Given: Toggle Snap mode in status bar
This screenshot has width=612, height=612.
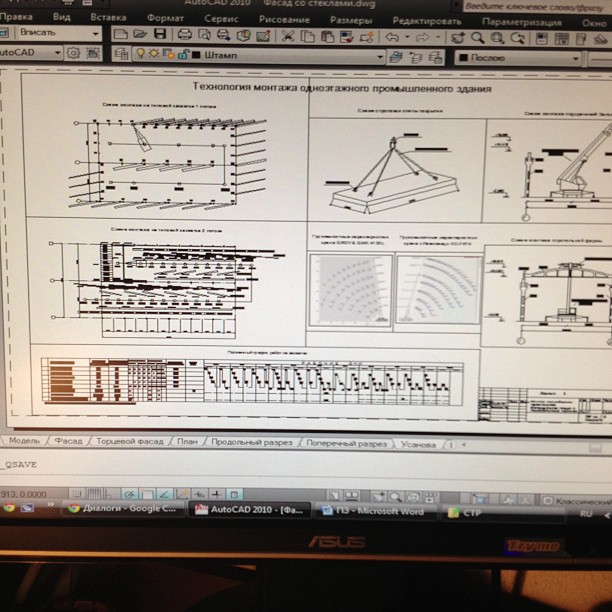Looking at the screenshot, I should (x=77, y=495).
